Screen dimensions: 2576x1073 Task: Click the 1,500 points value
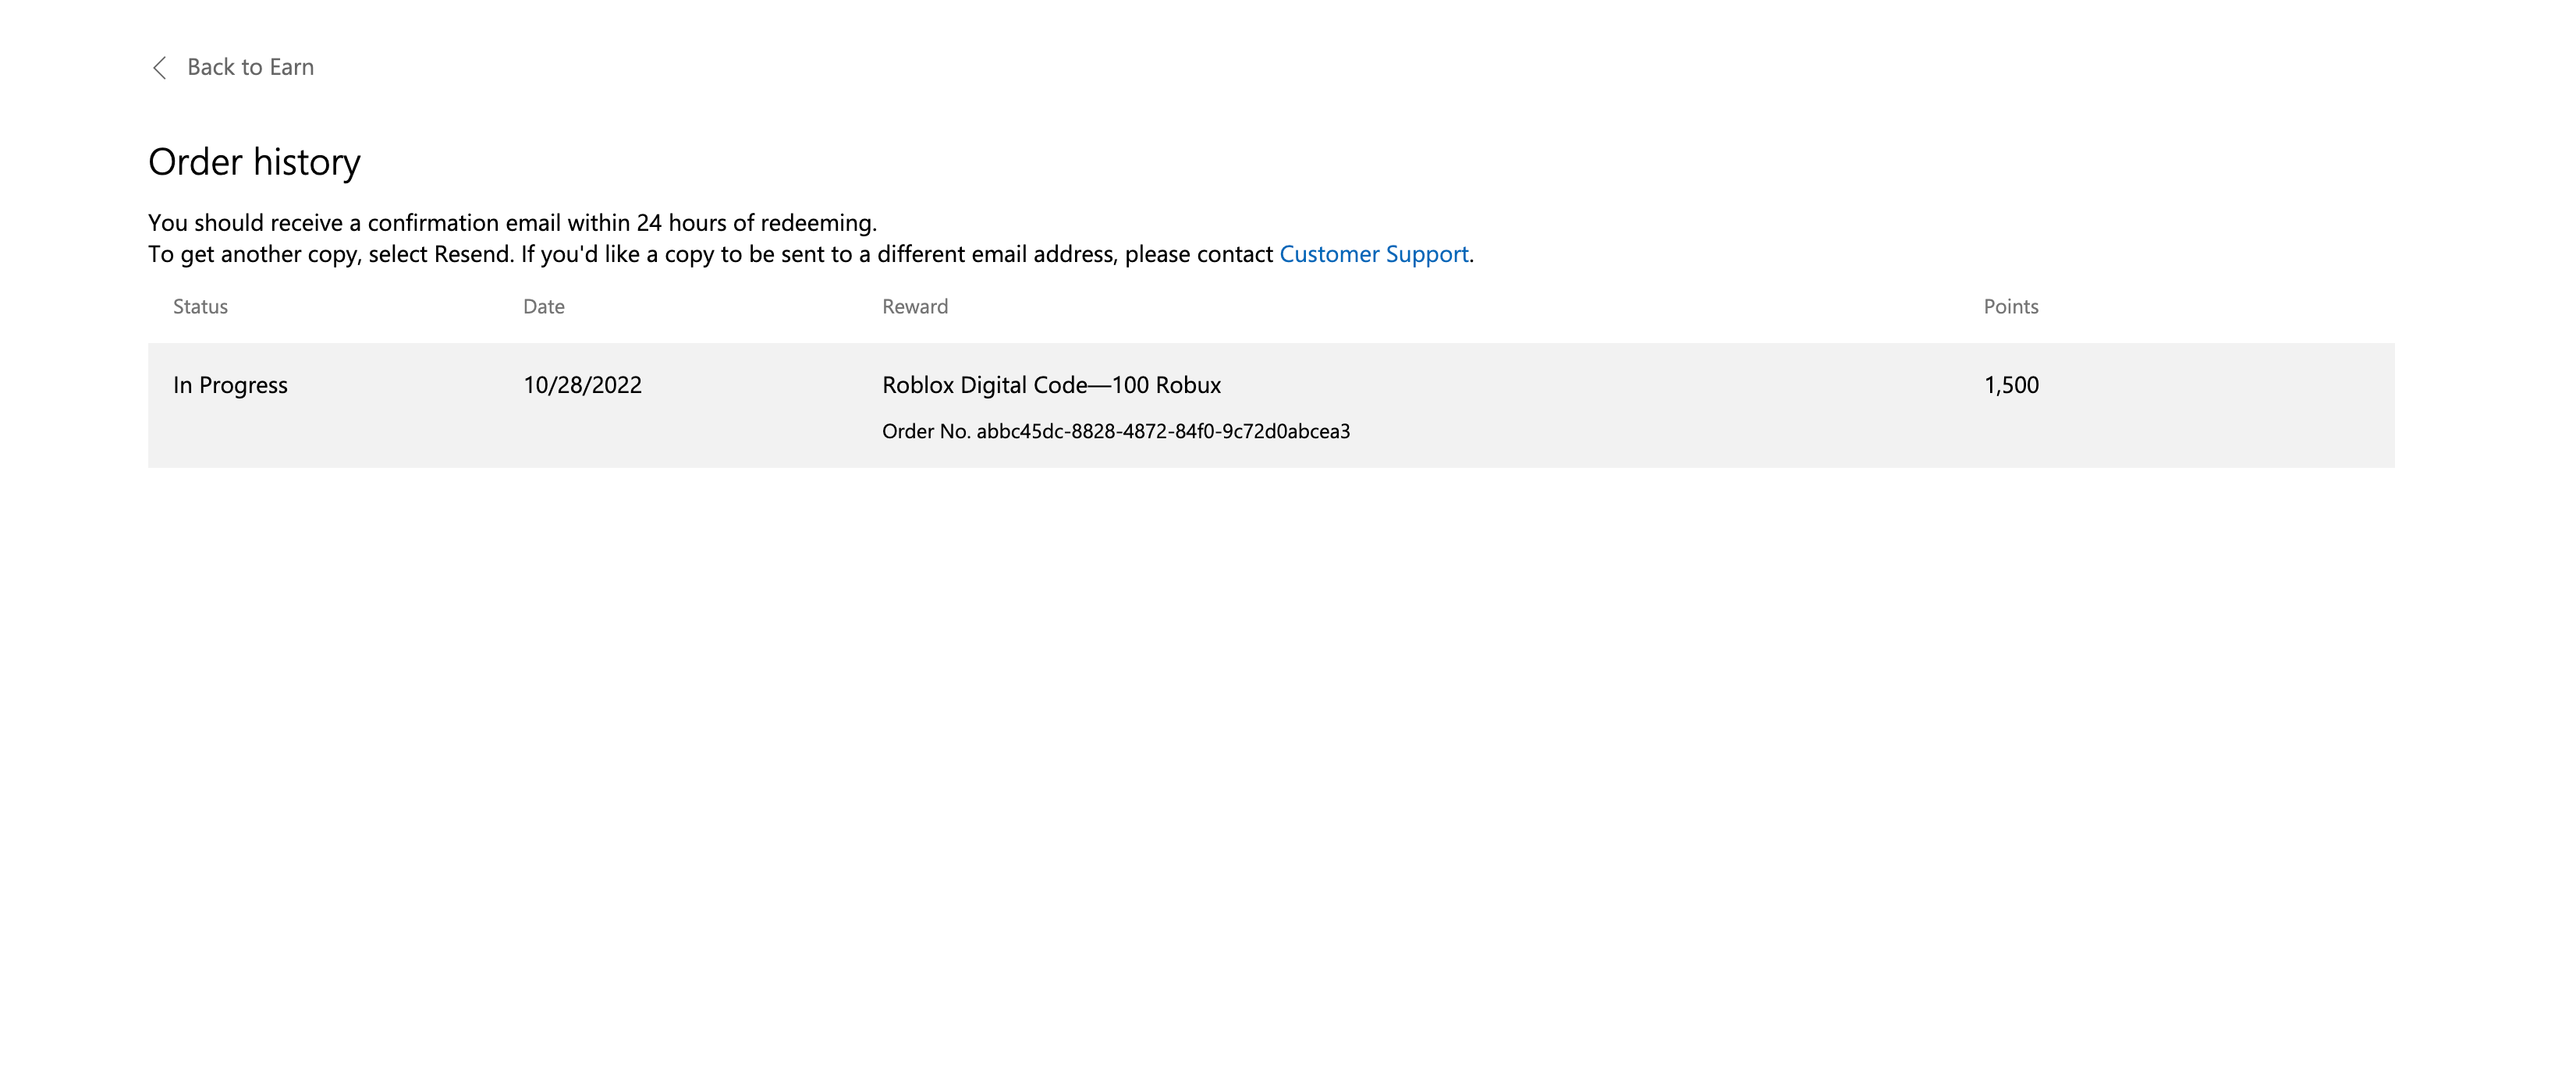coord(2010,385)
